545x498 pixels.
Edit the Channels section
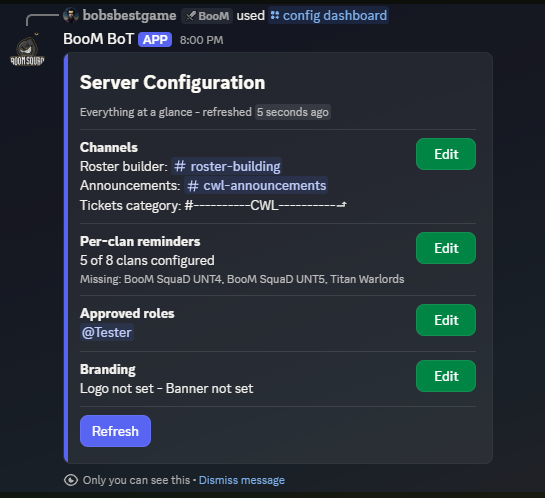coord(446,154)
